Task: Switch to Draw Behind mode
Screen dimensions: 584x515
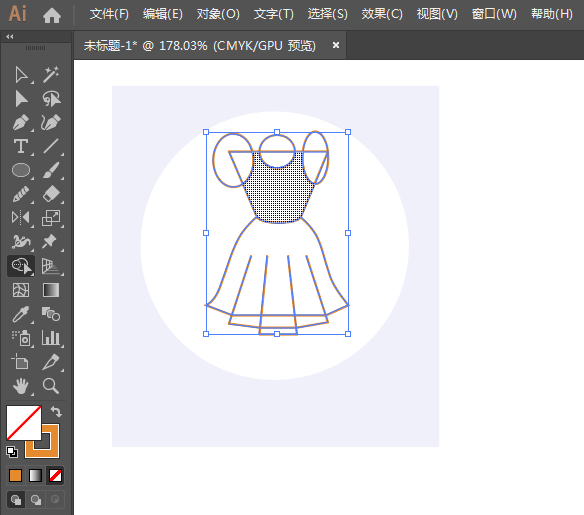Action: tap(36, 499)
